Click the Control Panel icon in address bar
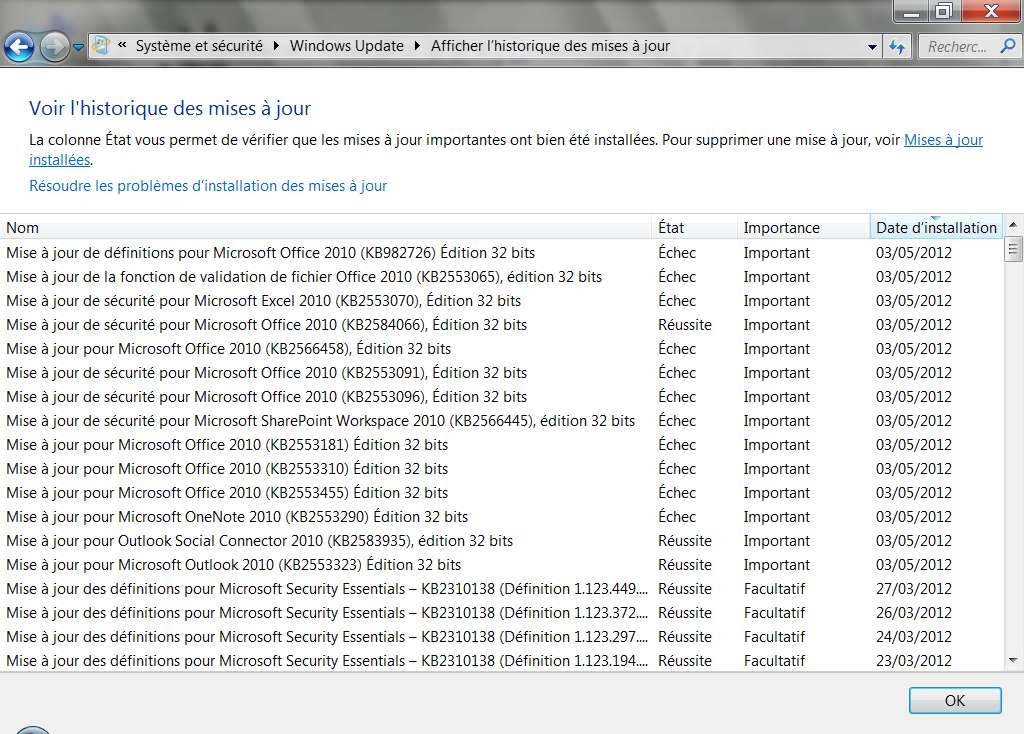 point(100,46)
